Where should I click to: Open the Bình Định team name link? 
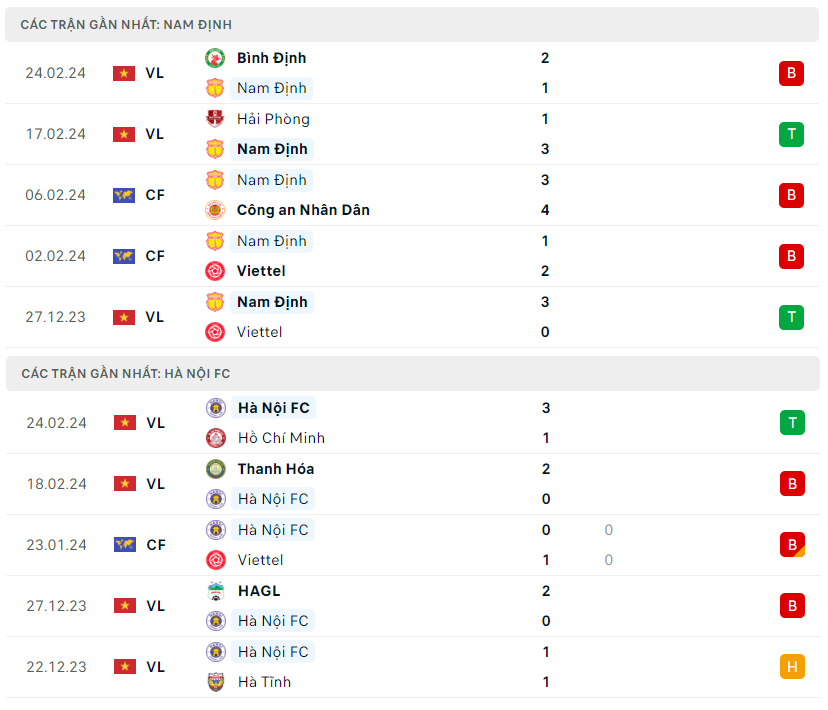272,58
